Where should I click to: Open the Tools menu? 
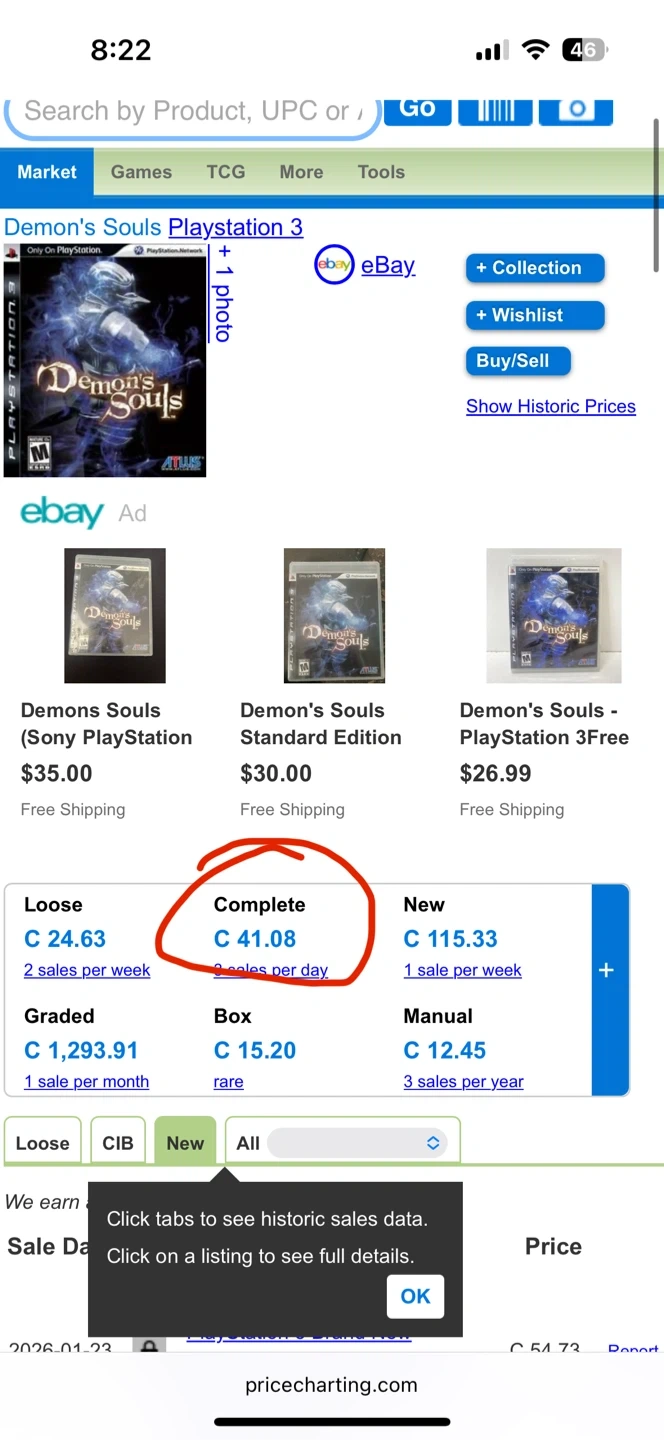pyautogui.click(x=381, y=172)
